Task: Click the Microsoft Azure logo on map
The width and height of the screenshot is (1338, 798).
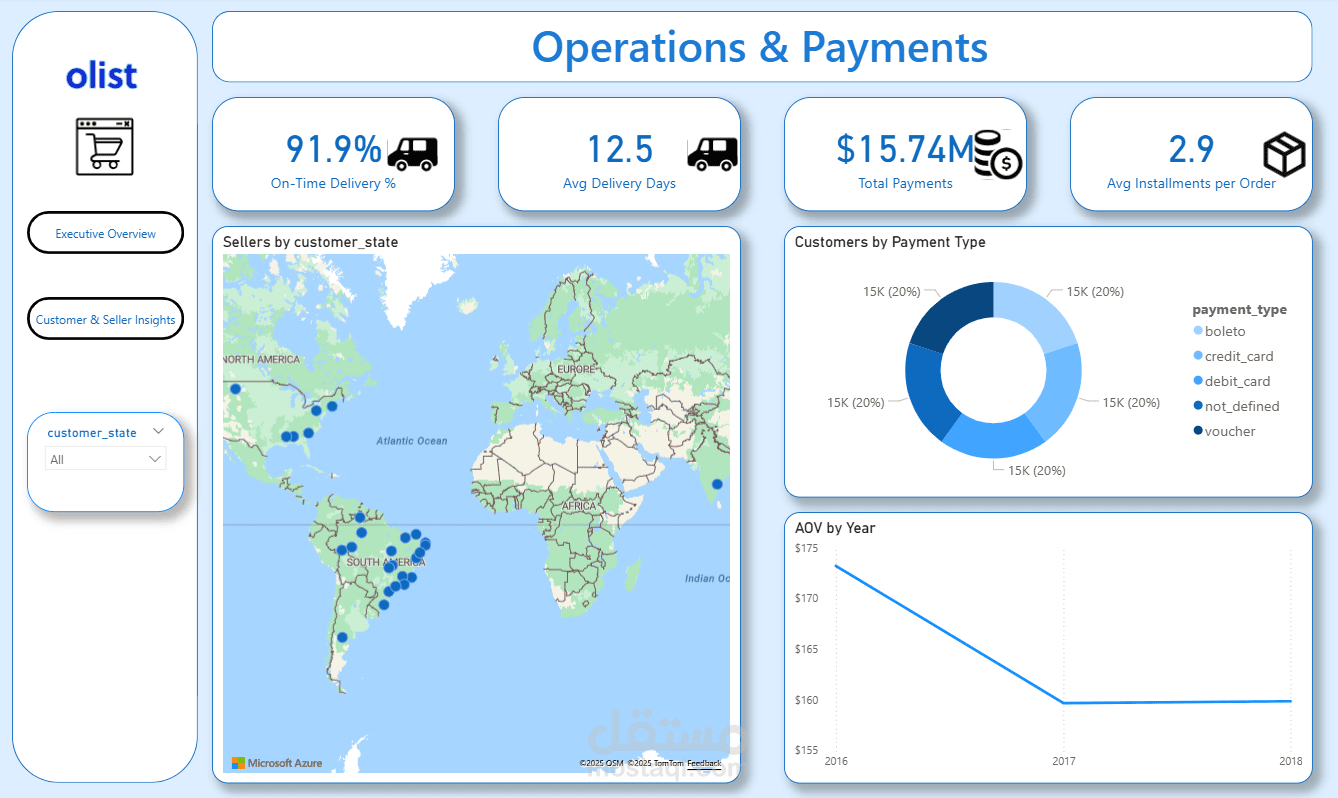Action: click(277, 763)
